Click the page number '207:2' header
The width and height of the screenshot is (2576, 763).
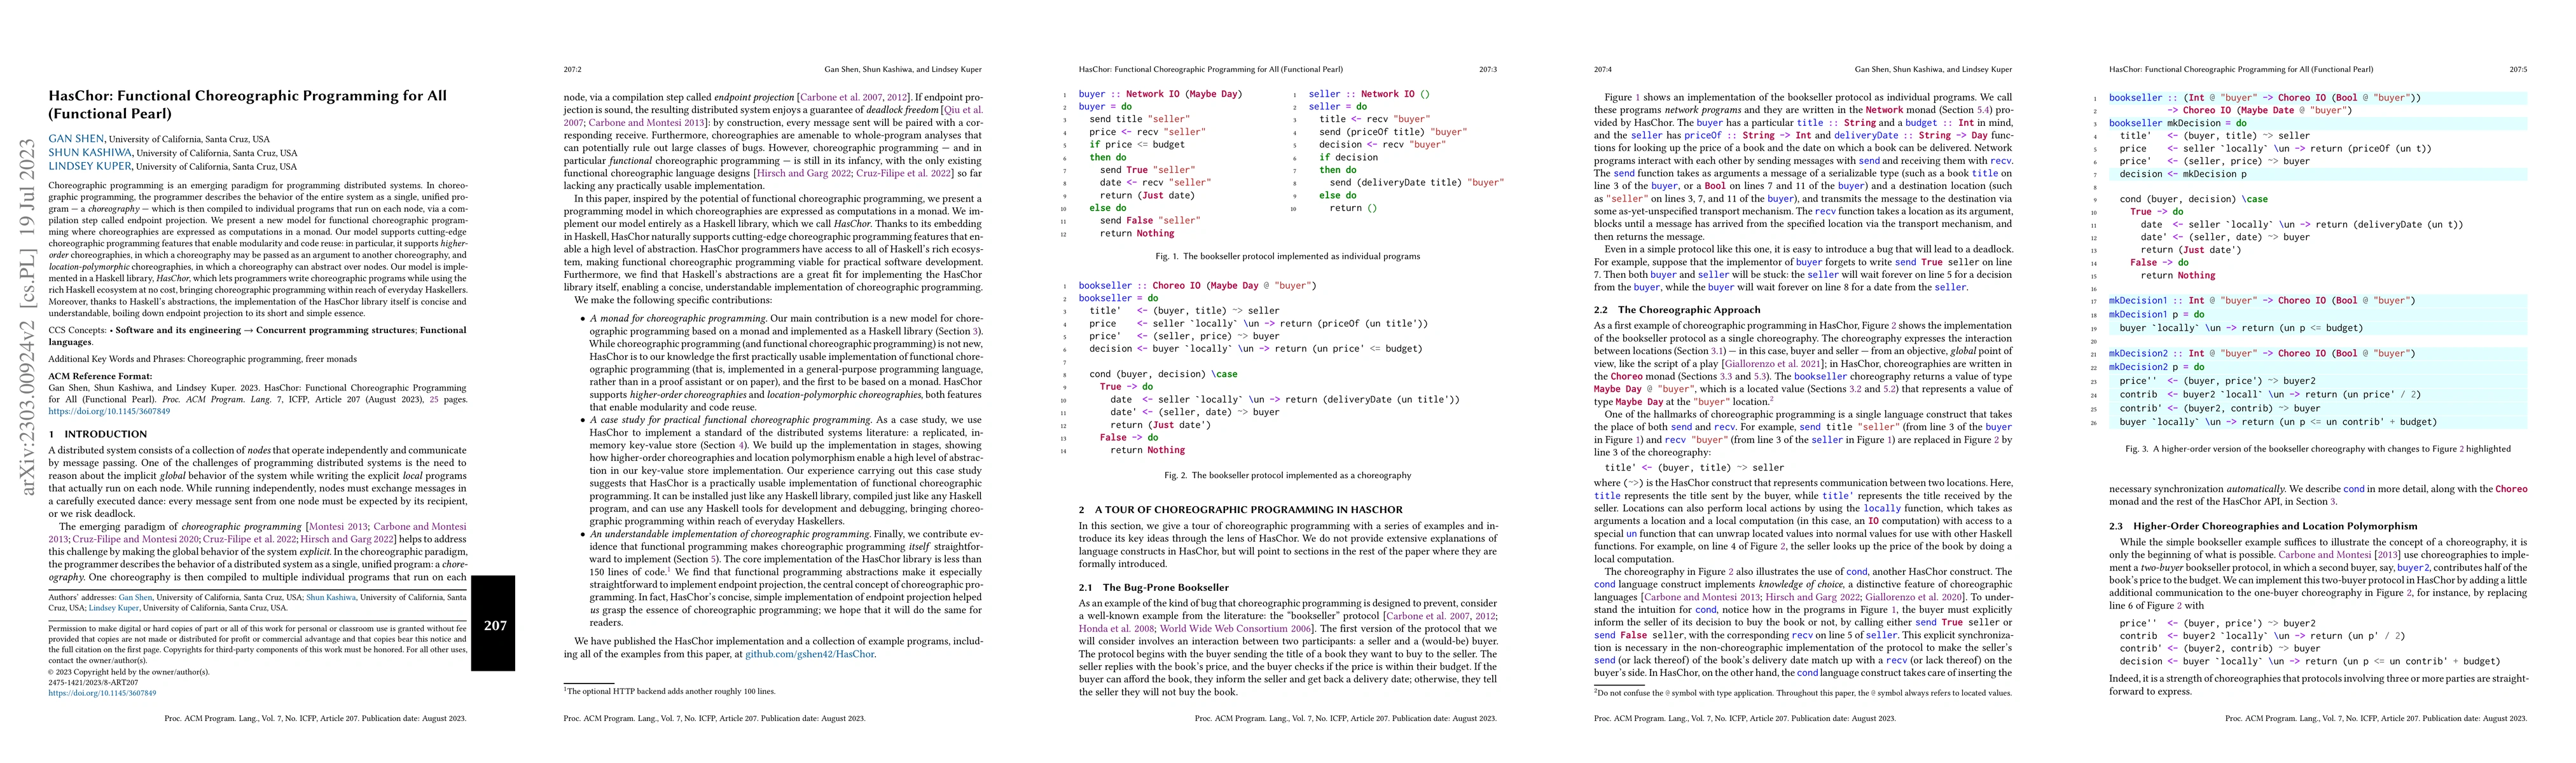click(572, 70)
